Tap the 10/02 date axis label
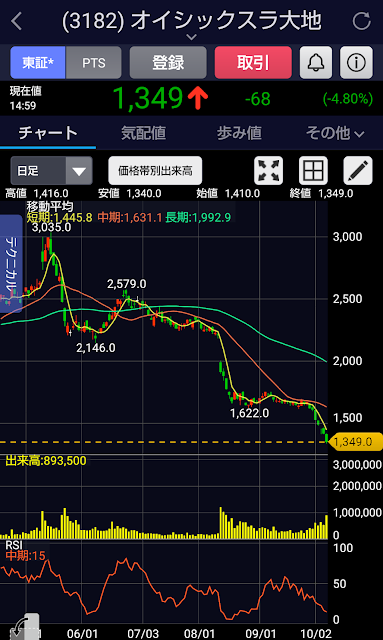Image resolution: width=383 pixels, height=640 pixels. (x=316, y=633)
